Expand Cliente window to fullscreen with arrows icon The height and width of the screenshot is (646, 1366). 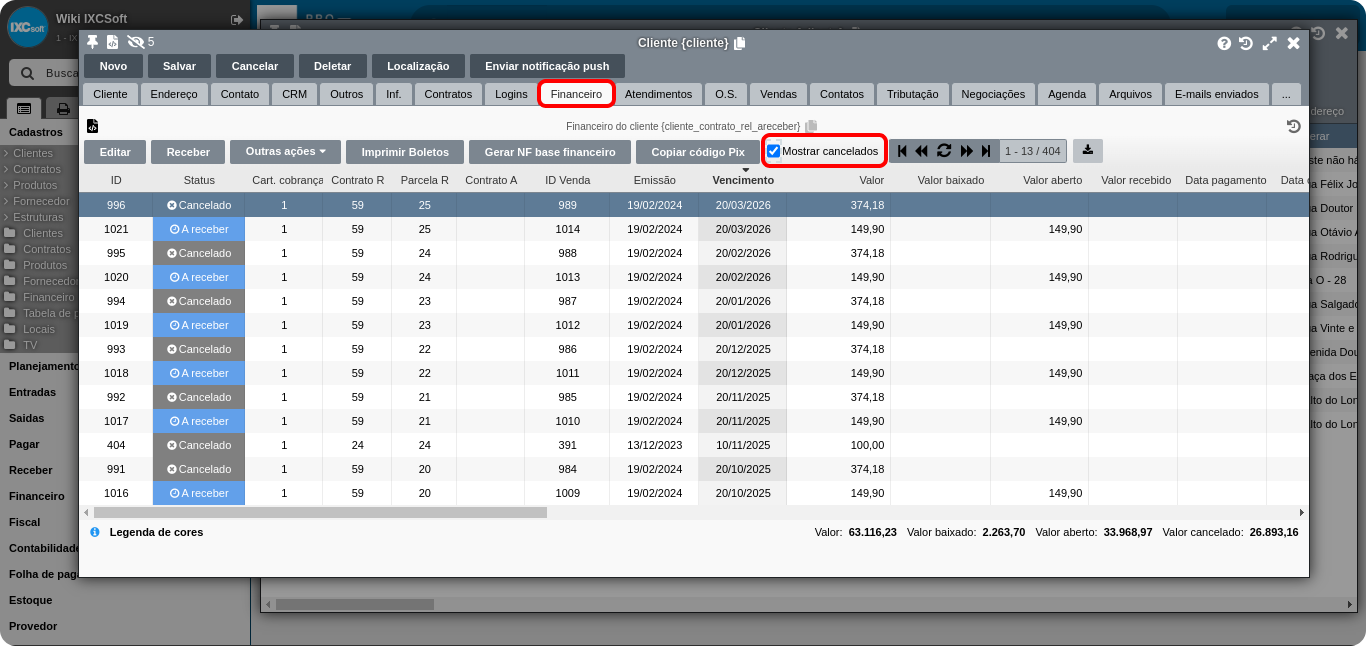point(1270,43)
